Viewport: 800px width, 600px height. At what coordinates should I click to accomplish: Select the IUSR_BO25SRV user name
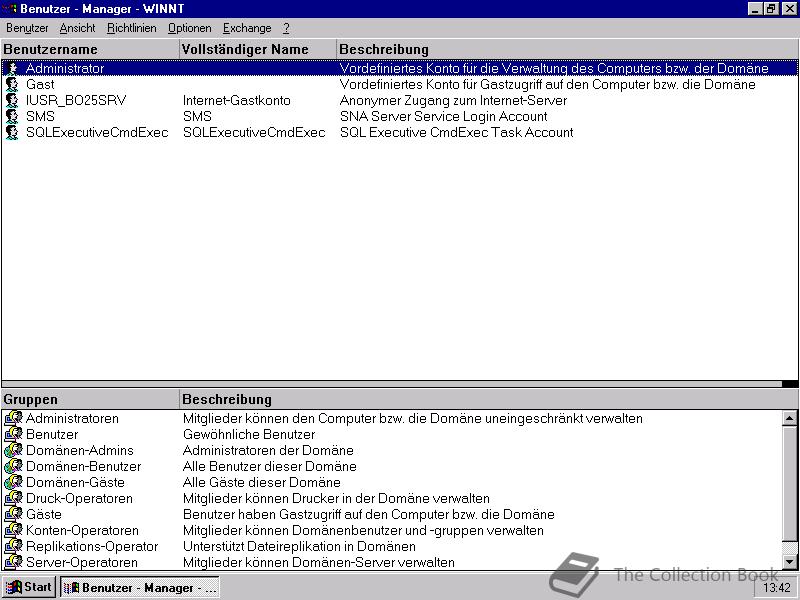[76, 101]
